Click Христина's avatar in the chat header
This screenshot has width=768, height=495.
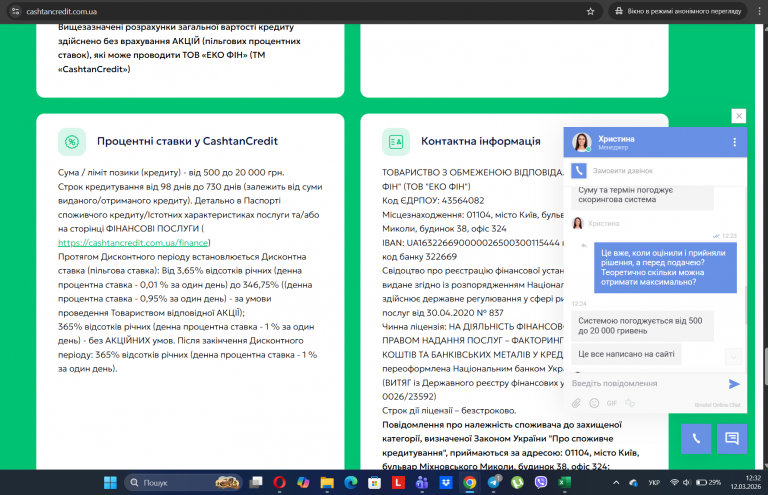point(582,142)
